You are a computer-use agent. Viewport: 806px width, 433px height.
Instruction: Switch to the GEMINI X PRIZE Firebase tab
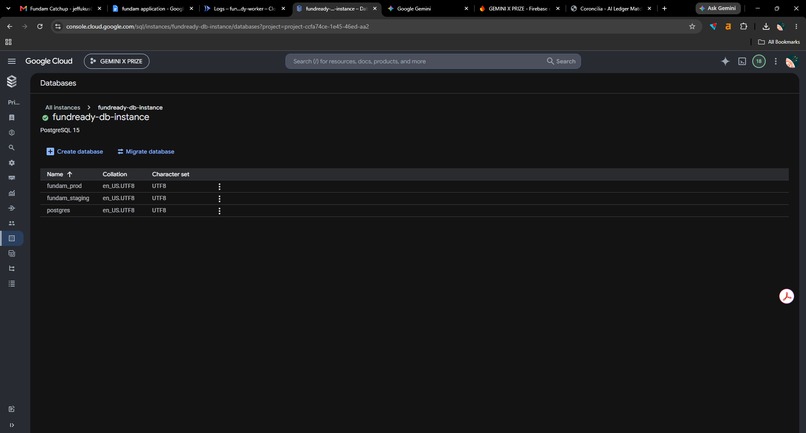point(520,8)
